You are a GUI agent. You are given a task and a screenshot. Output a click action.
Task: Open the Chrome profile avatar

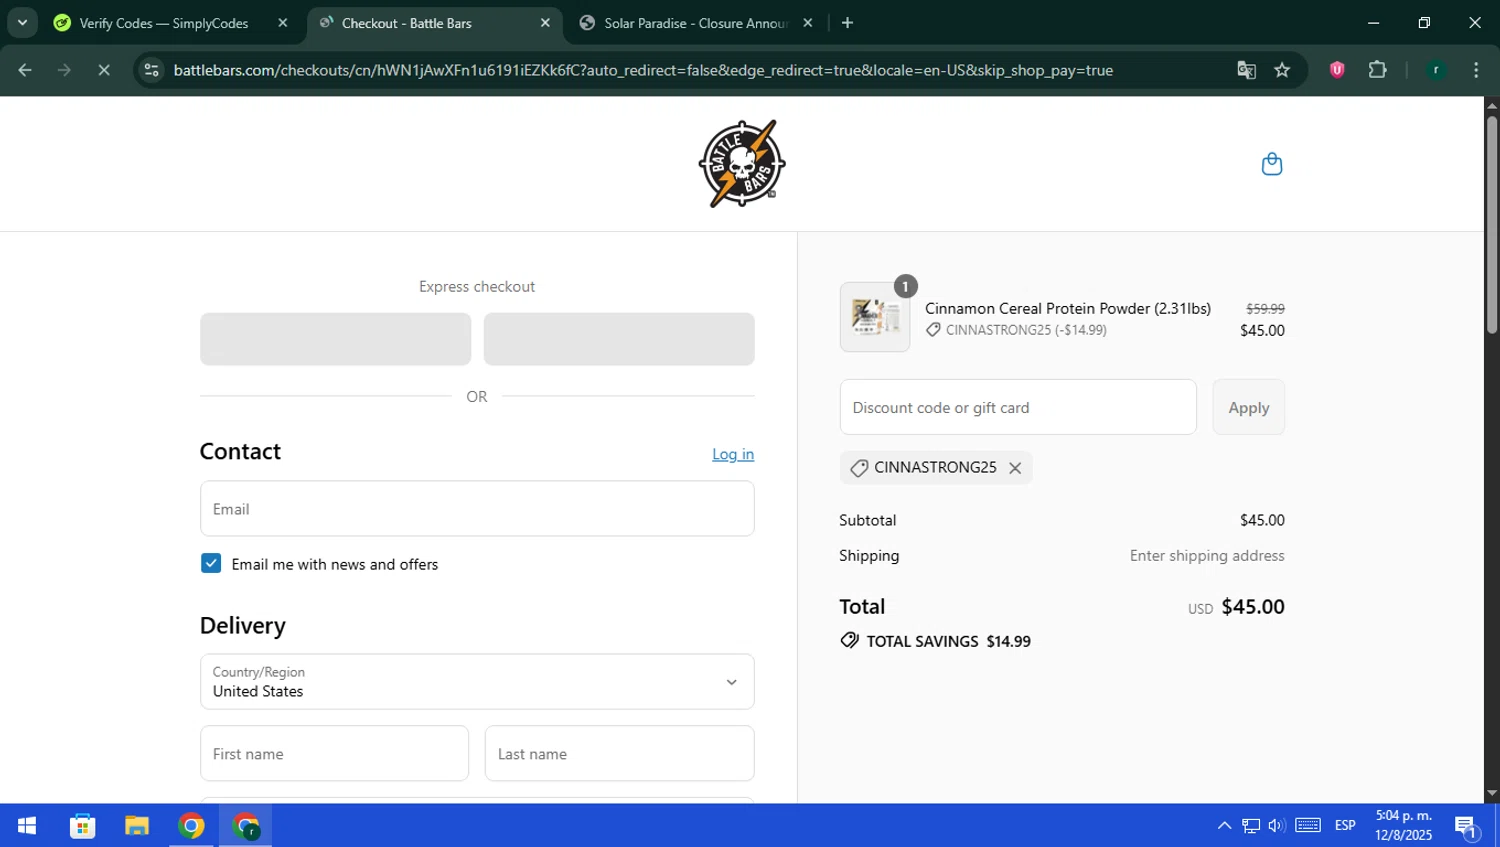1436,70
